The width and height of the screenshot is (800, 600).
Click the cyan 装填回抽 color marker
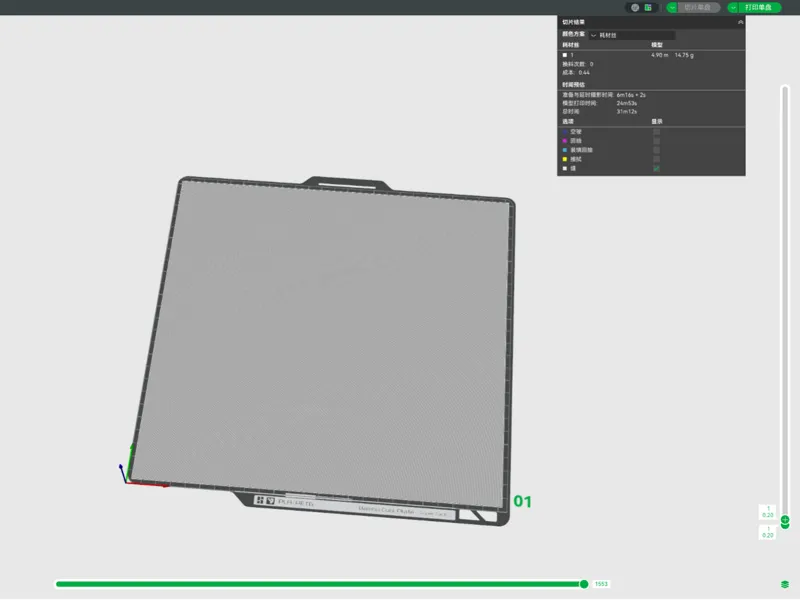click(565, 150)
